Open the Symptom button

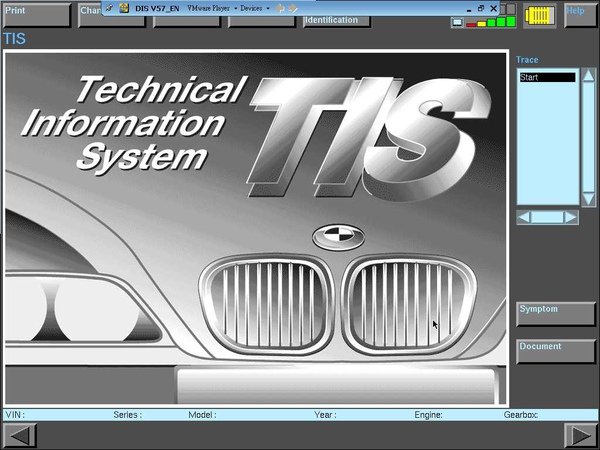[x=556, y=314]
